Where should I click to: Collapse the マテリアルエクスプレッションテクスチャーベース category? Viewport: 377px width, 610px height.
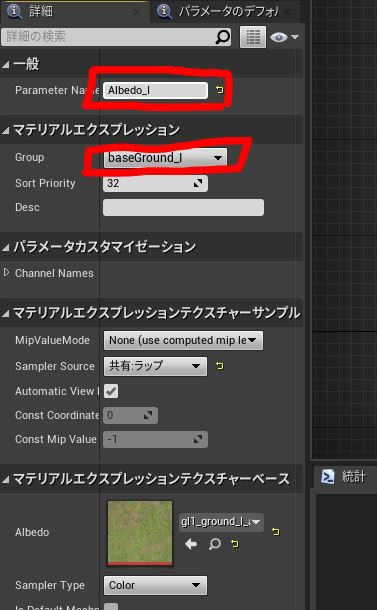pyautogui.click(x=5, y=479)
